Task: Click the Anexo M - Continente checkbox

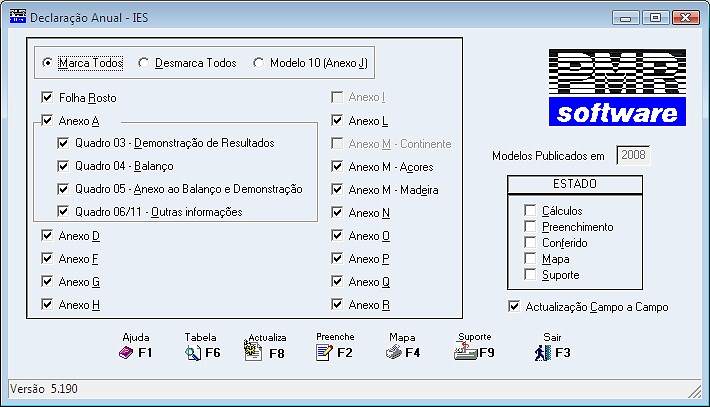Action: [x=337, y=144]
